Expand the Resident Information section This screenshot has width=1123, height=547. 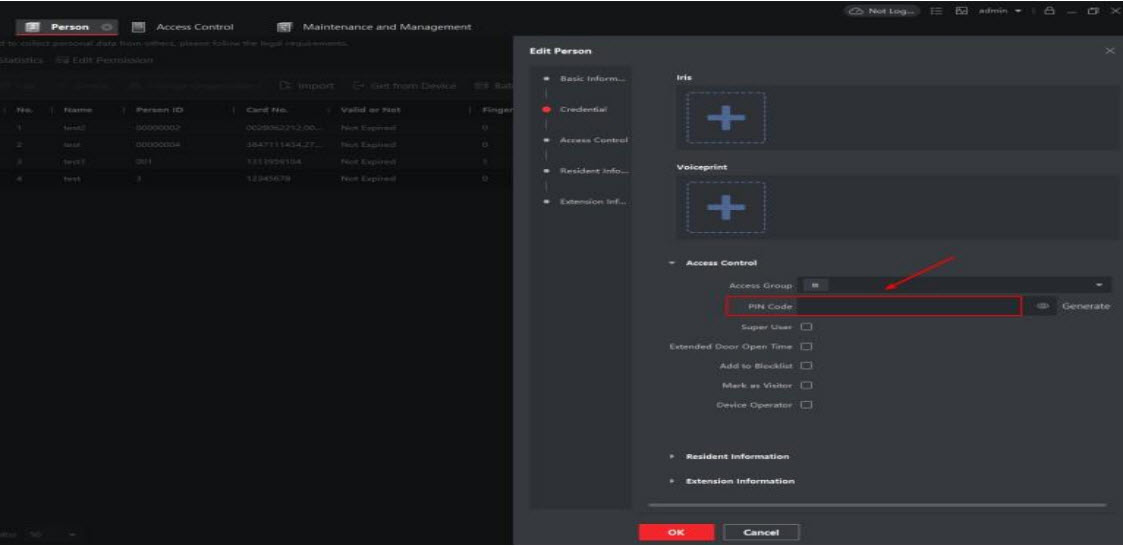click(x=736, y=457)
